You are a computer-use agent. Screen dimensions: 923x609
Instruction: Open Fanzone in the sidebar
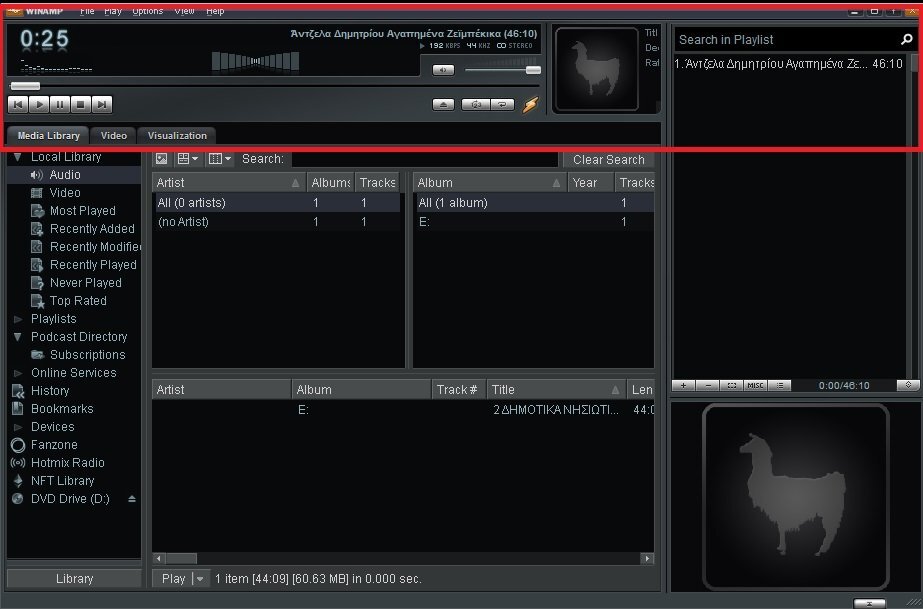[x=54, y=445]
